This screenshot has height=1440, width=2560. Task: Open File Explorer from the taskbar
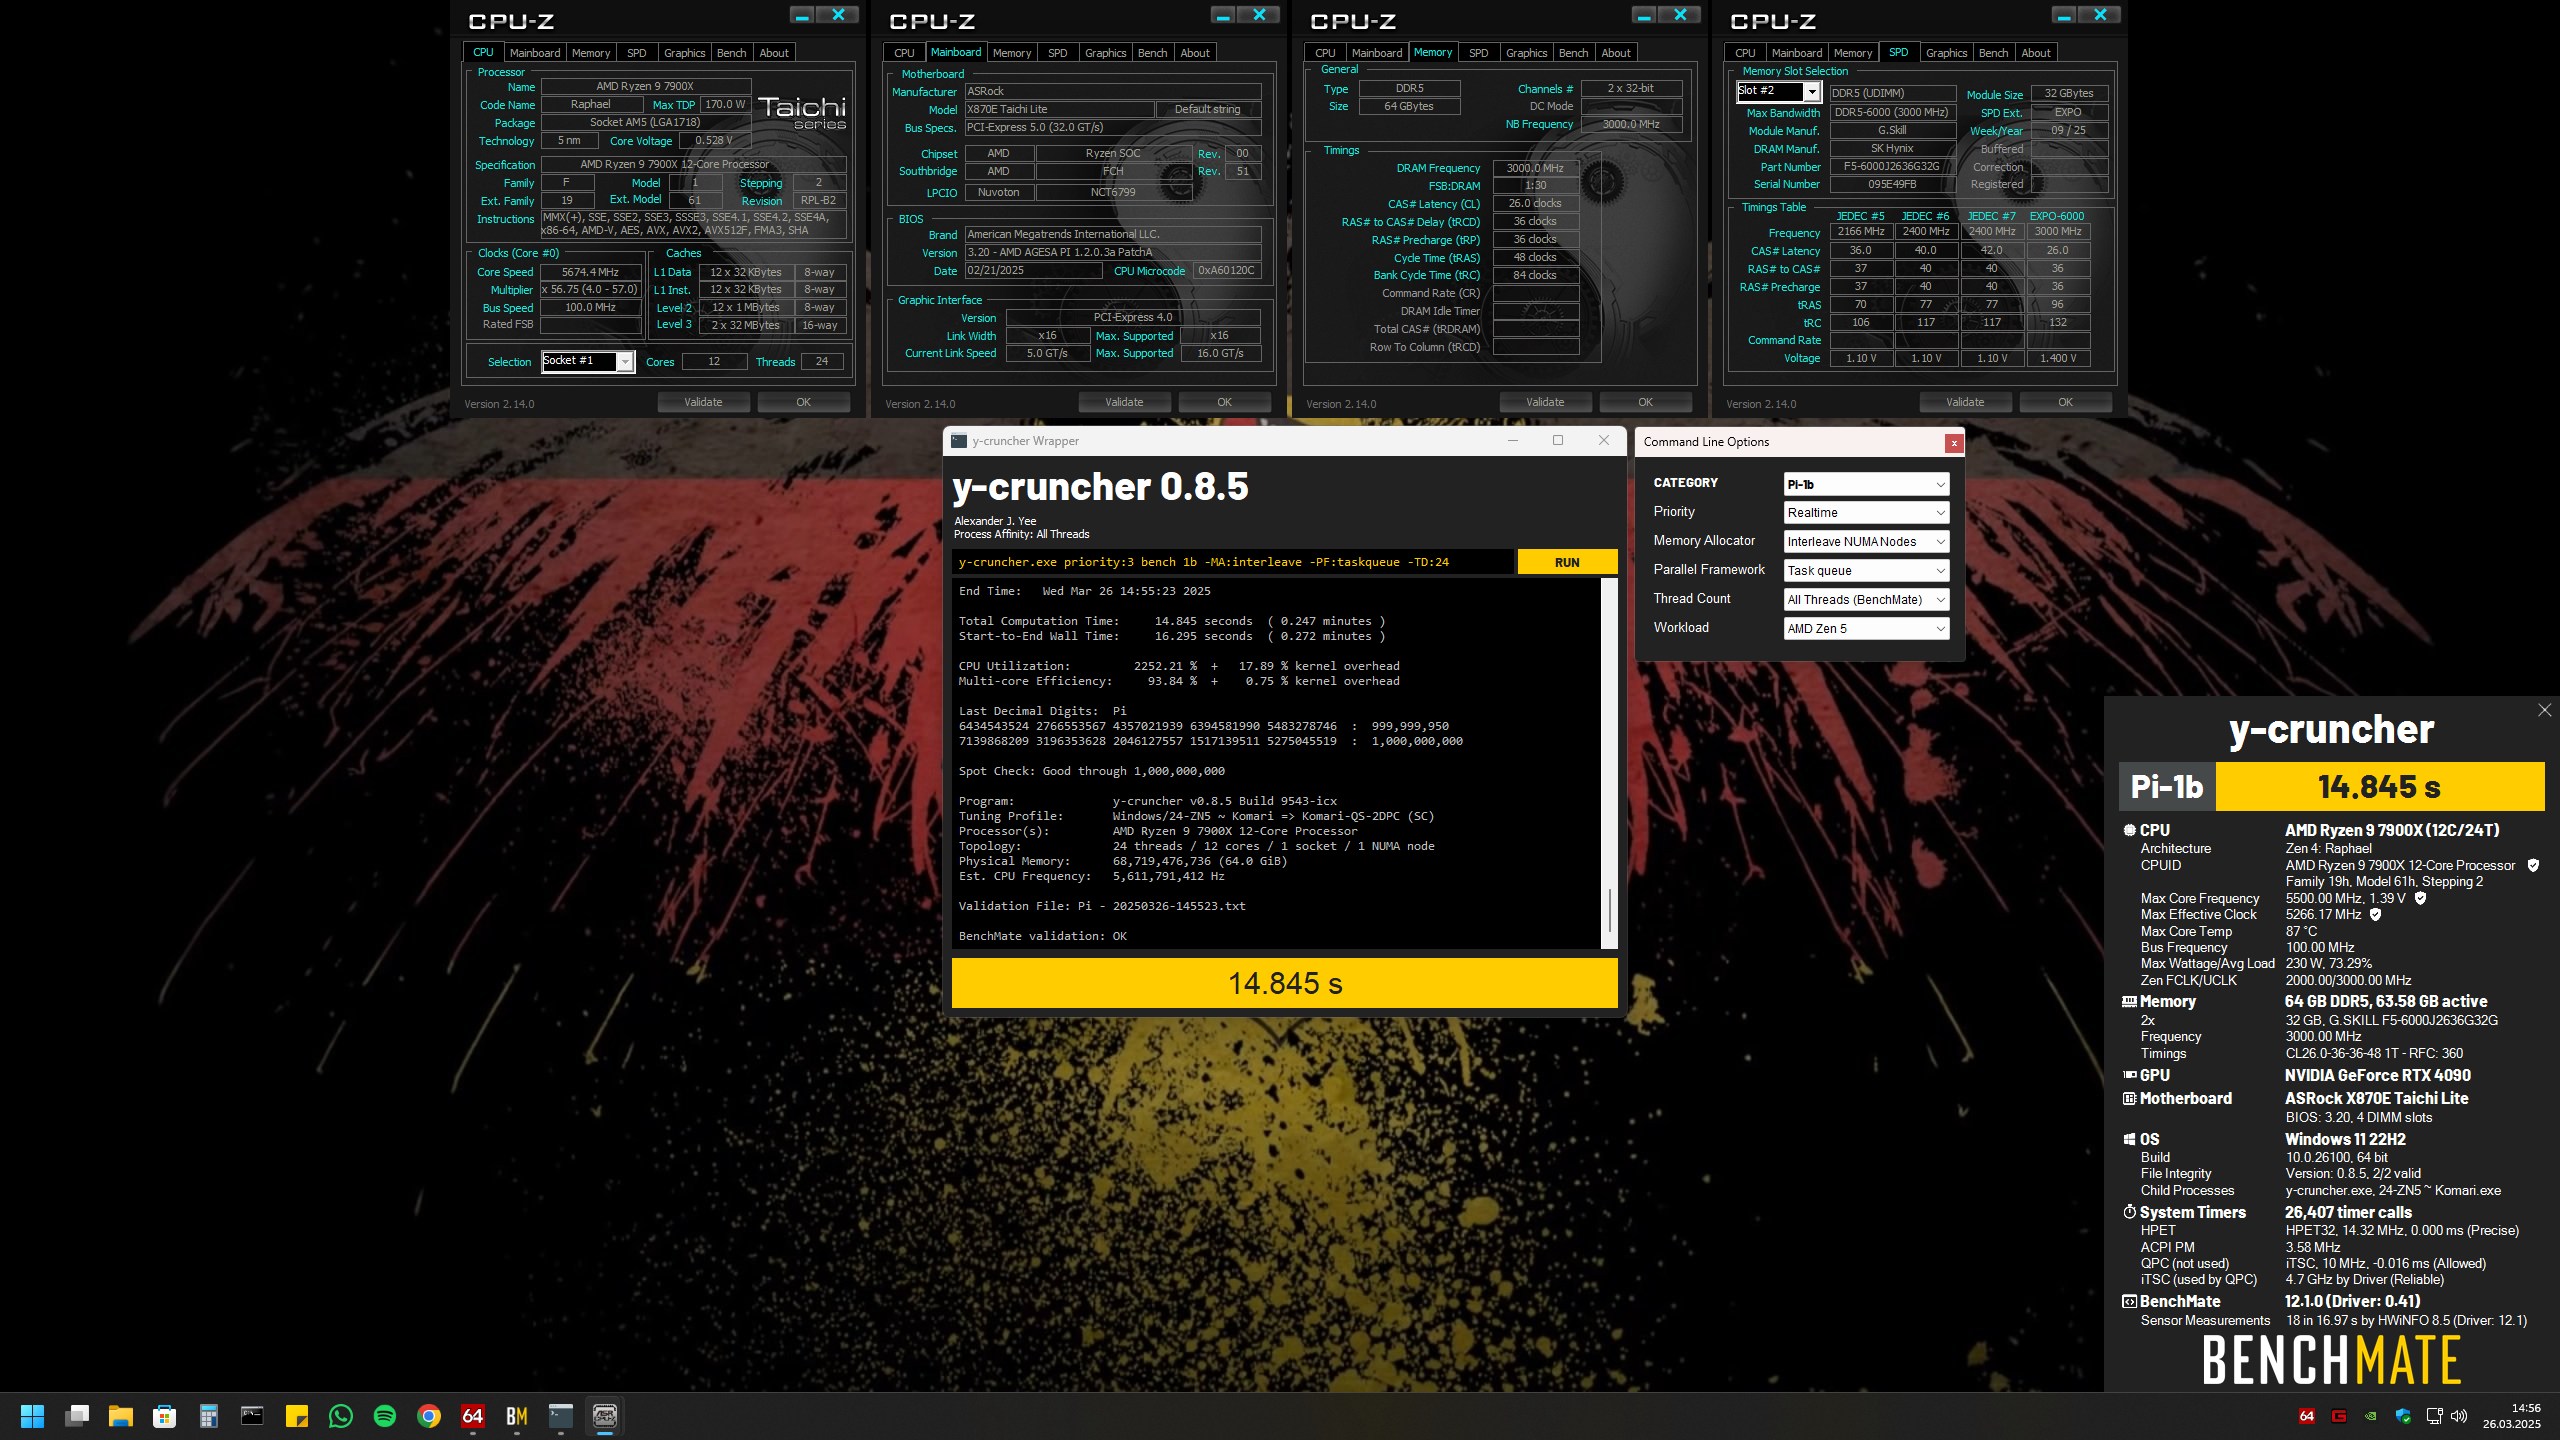pyautogui.click(x=121, y=1416)
